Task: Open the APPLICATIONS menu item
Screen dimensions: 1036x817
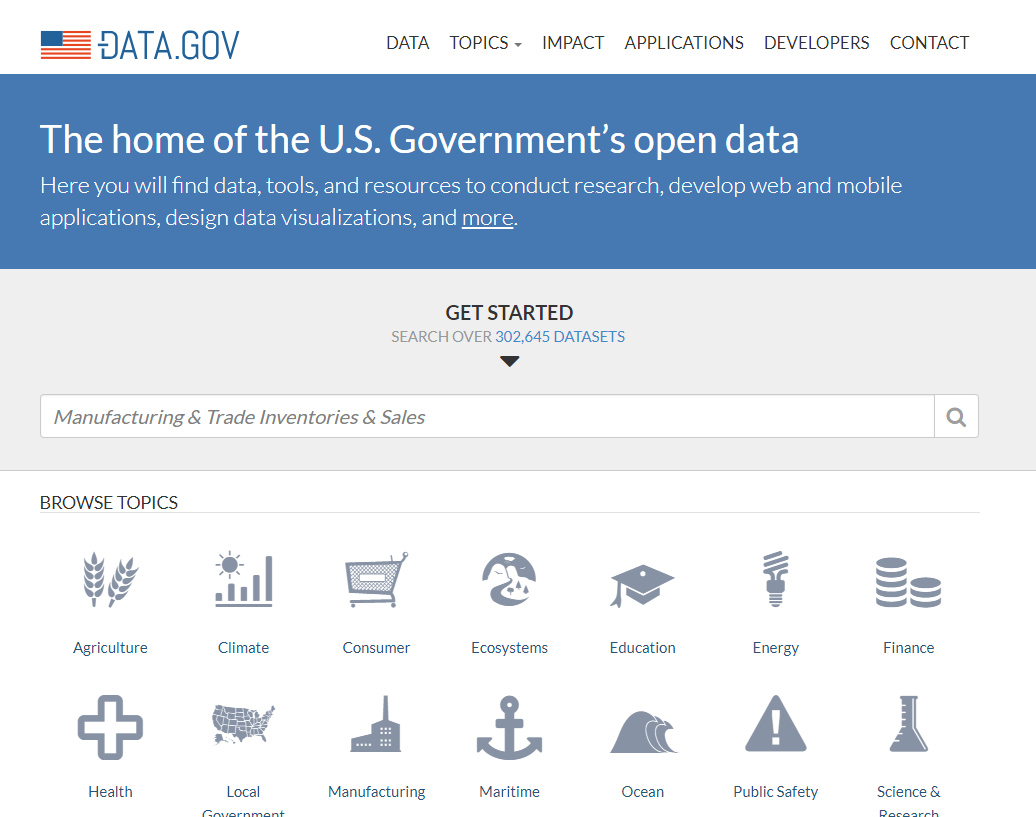Action: pos(684,43)
